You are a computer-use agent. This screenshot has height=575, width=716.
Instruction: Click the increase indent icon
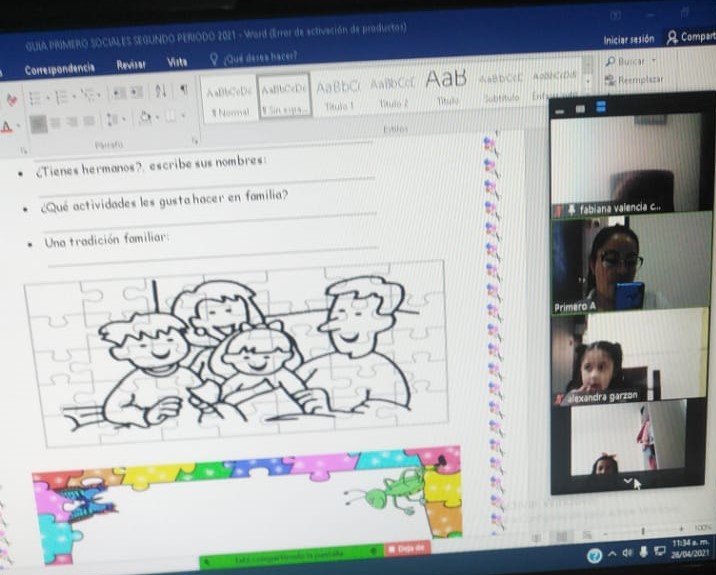(136, 93)
